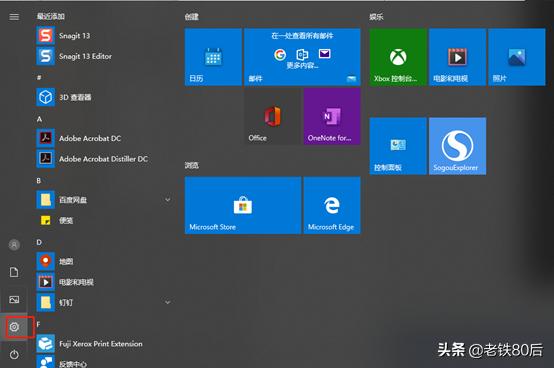The width and height of the screenshot is (554, 368).
Task: Launch Snagit 13 Editor
Action: point(105,56)
